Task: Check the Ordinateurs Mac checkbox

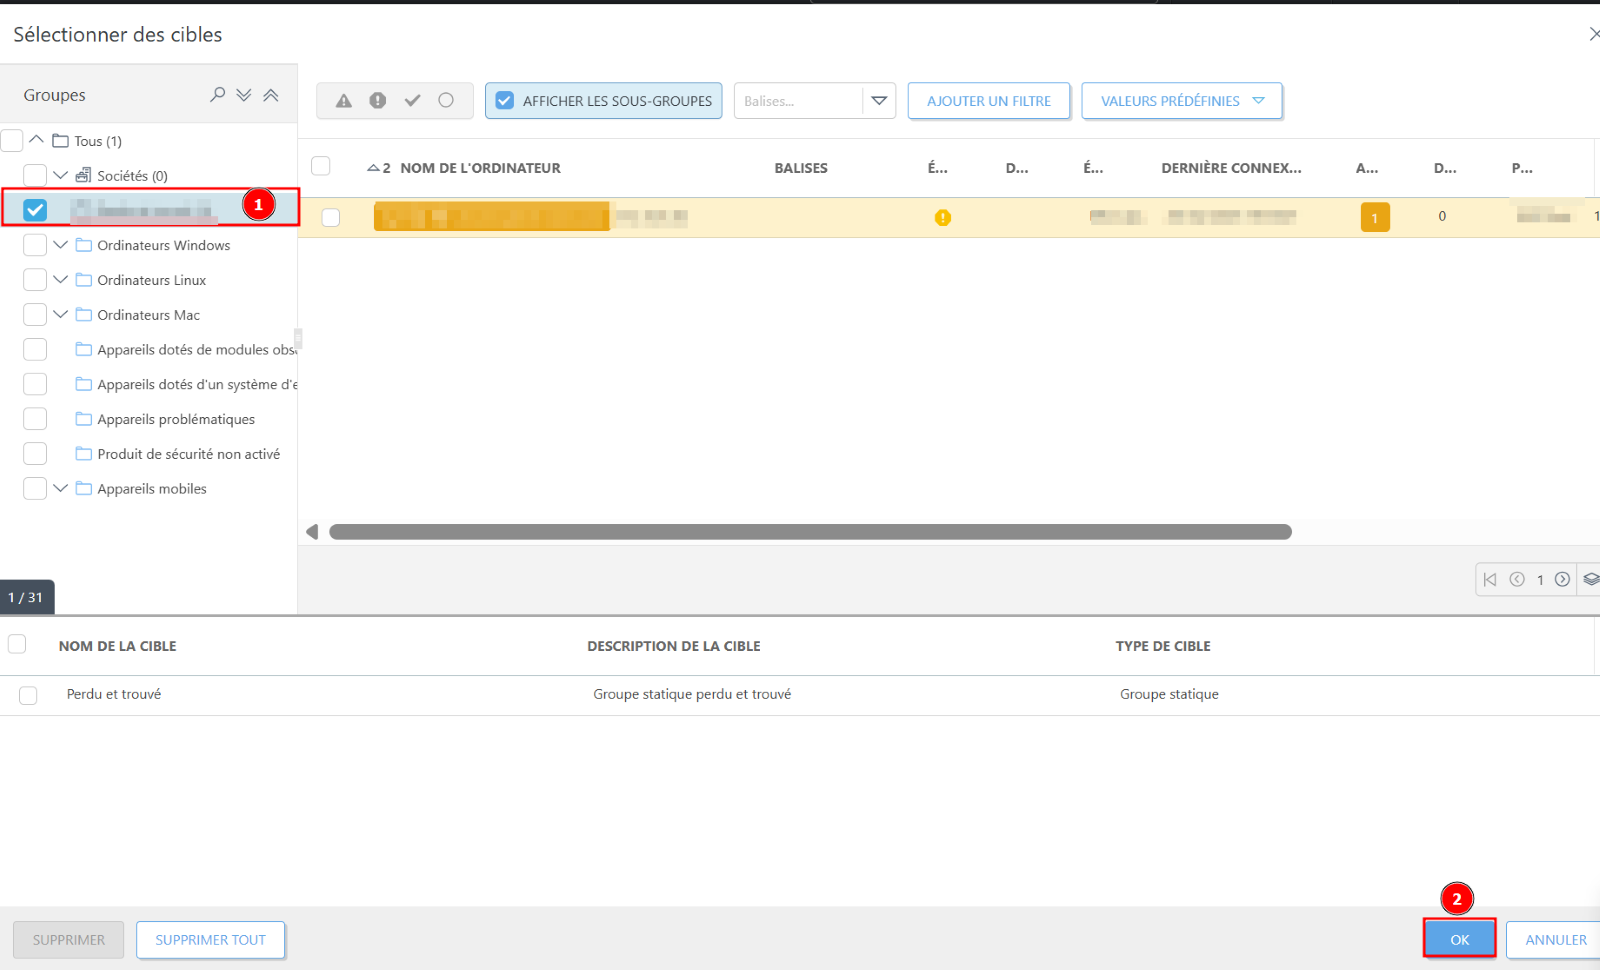Action: tap(35, 314)
